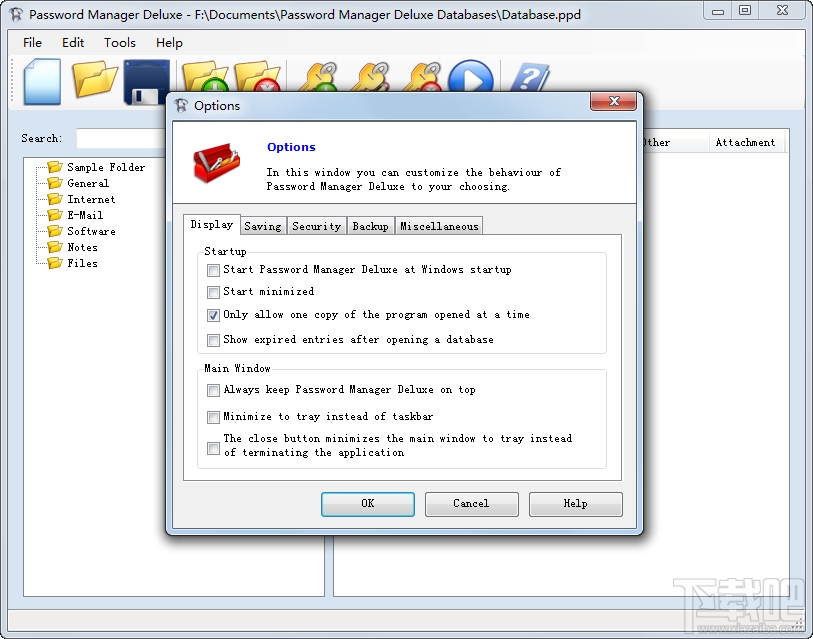
Task: Disable allowing only one copy of the program
Action: pos(213,315)
